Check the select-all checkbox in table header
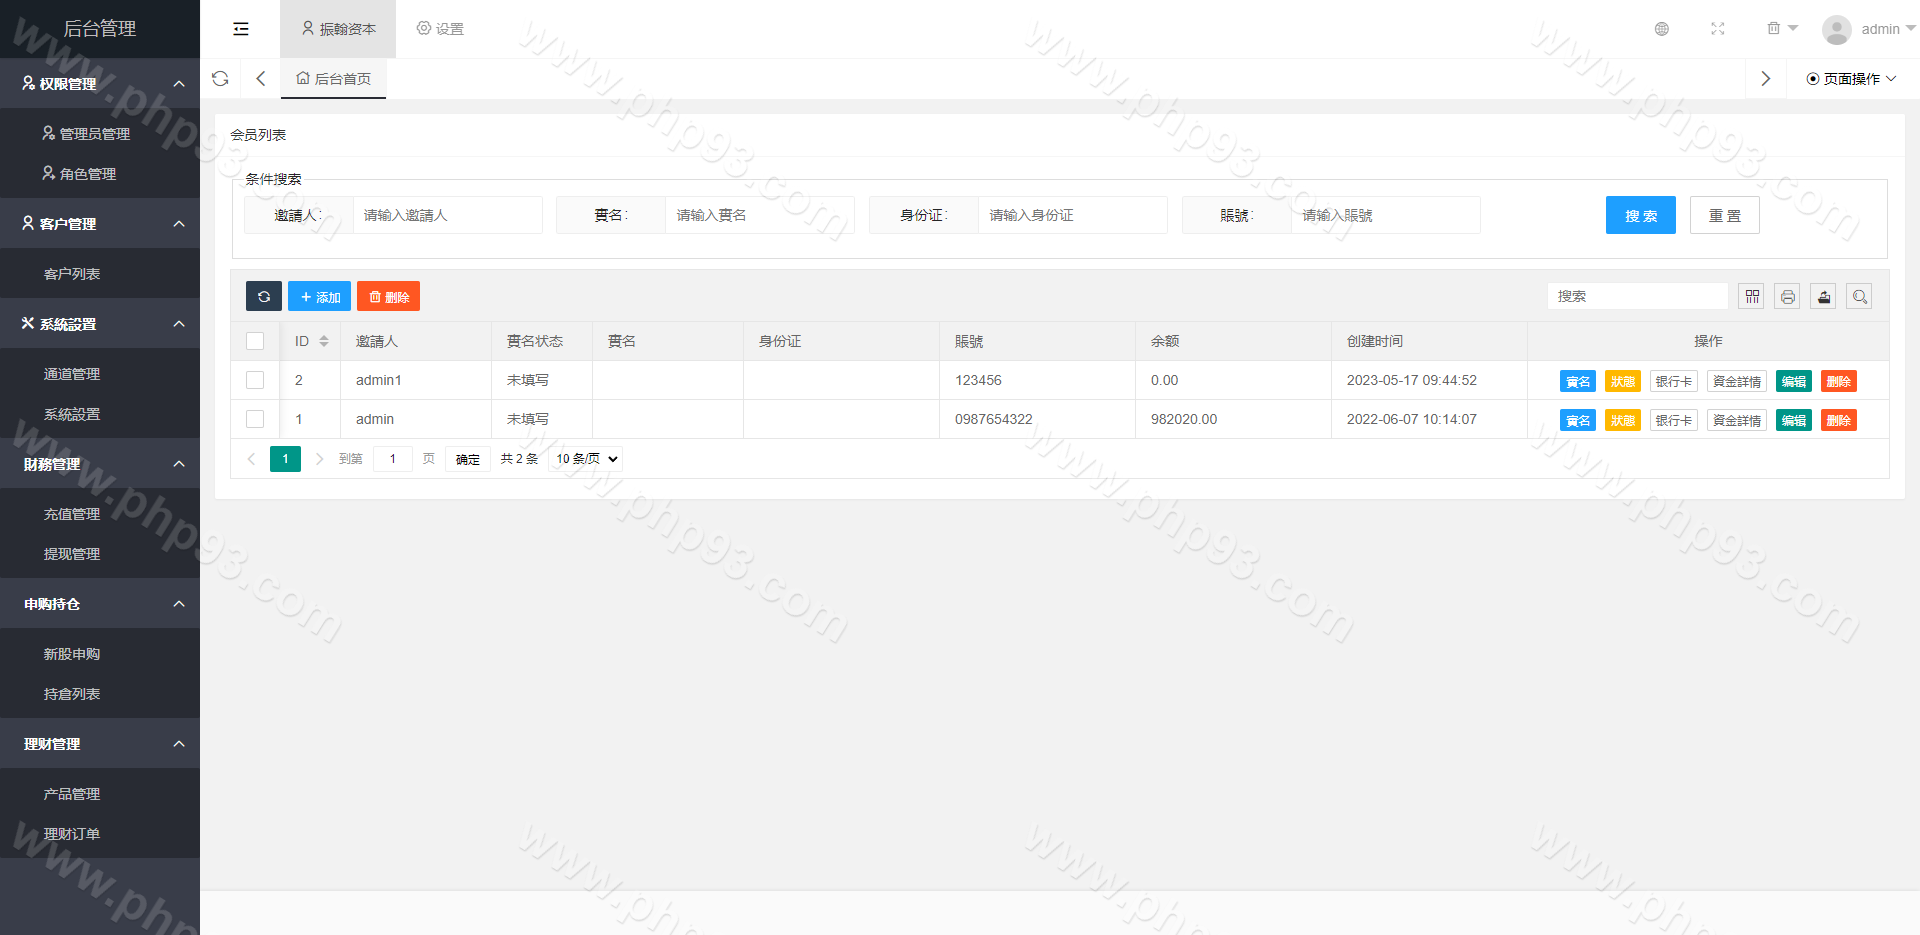This screenshot has width=1920, height=935. 255,341
